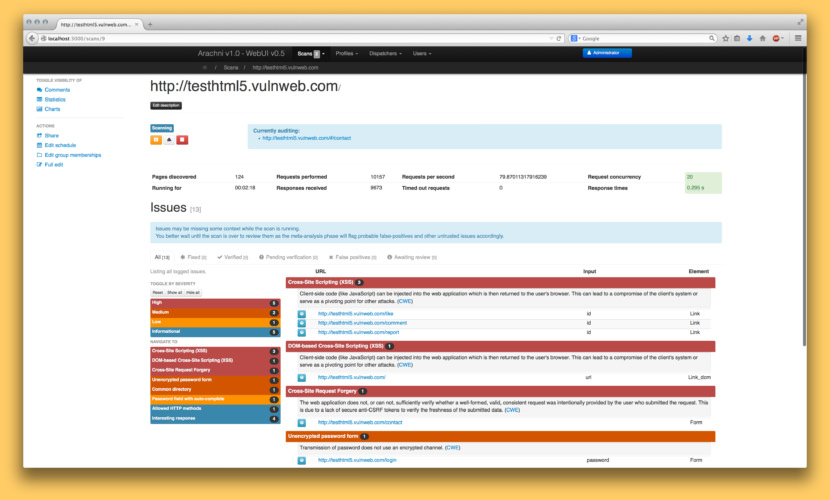Go back with the browser back arrow
This screenshot has height=500, width=830.
pos(32,38)
